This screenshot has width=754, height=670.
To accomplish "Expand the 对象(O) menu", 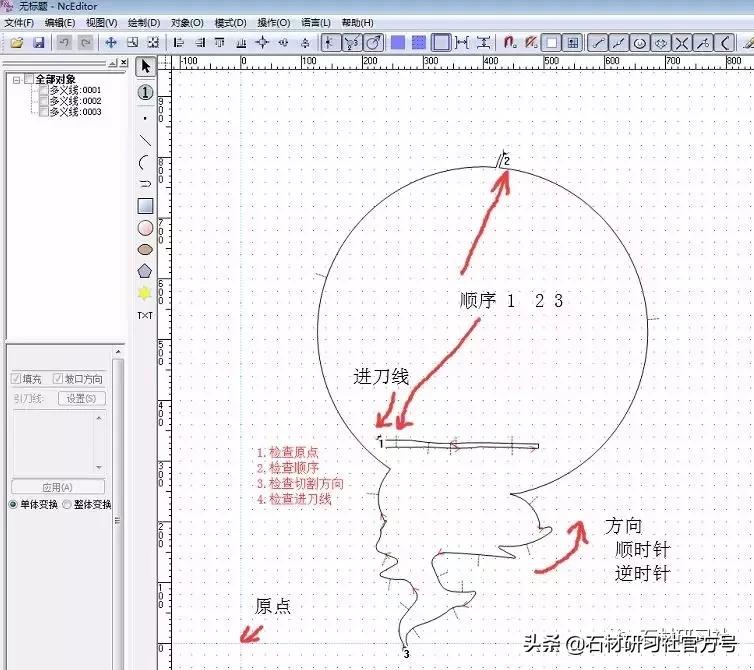I will [x=187, y=22].
